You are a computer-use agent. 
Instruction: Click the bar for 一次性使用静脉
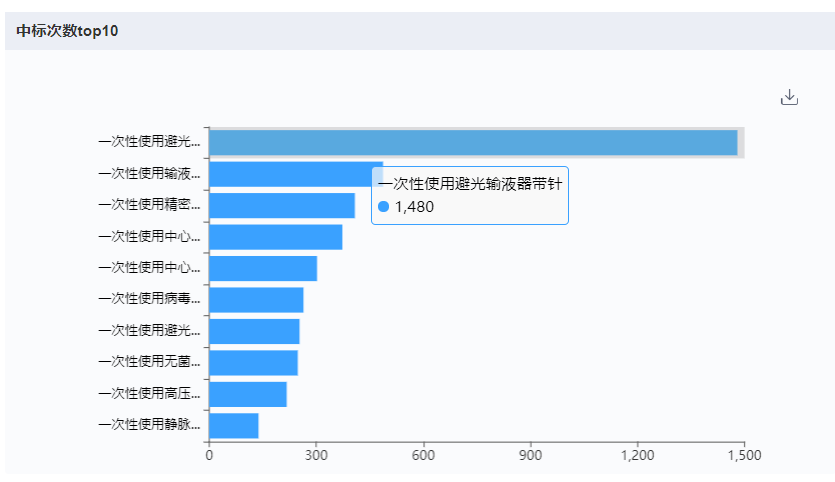tap(234, 426)
